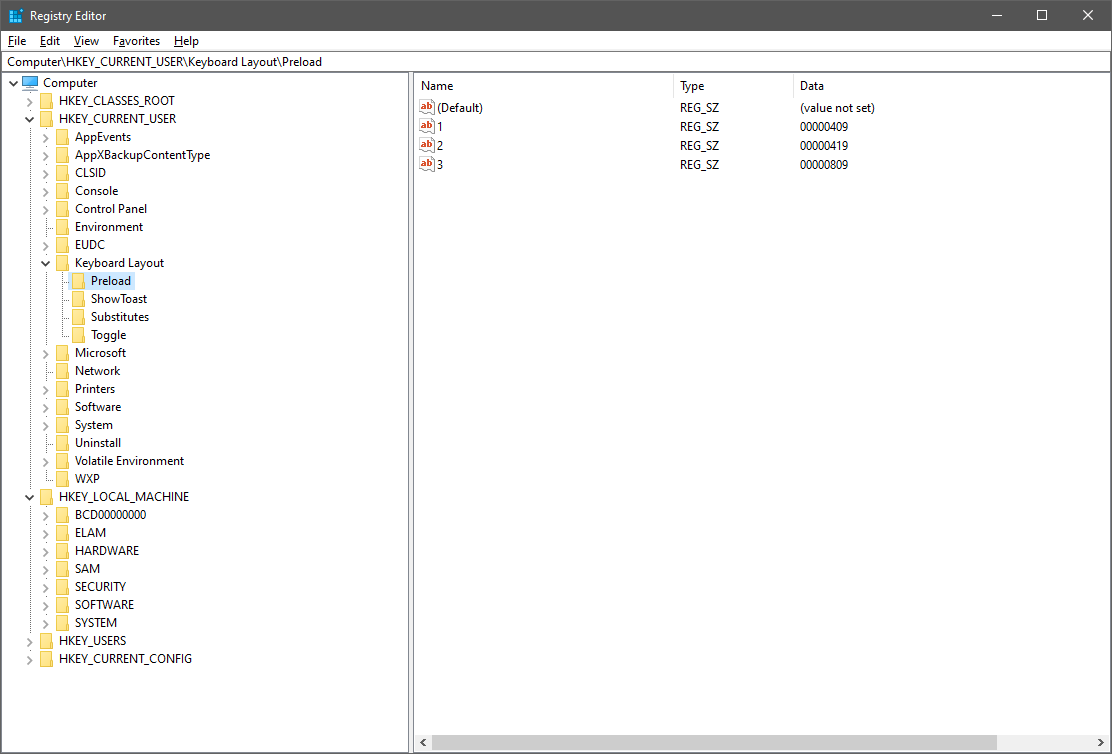This screenshot has height=754, width=1112.
Task: Click the HKEY_CLASSES_ROOT folder icon
Action: (x=47, y=101)
